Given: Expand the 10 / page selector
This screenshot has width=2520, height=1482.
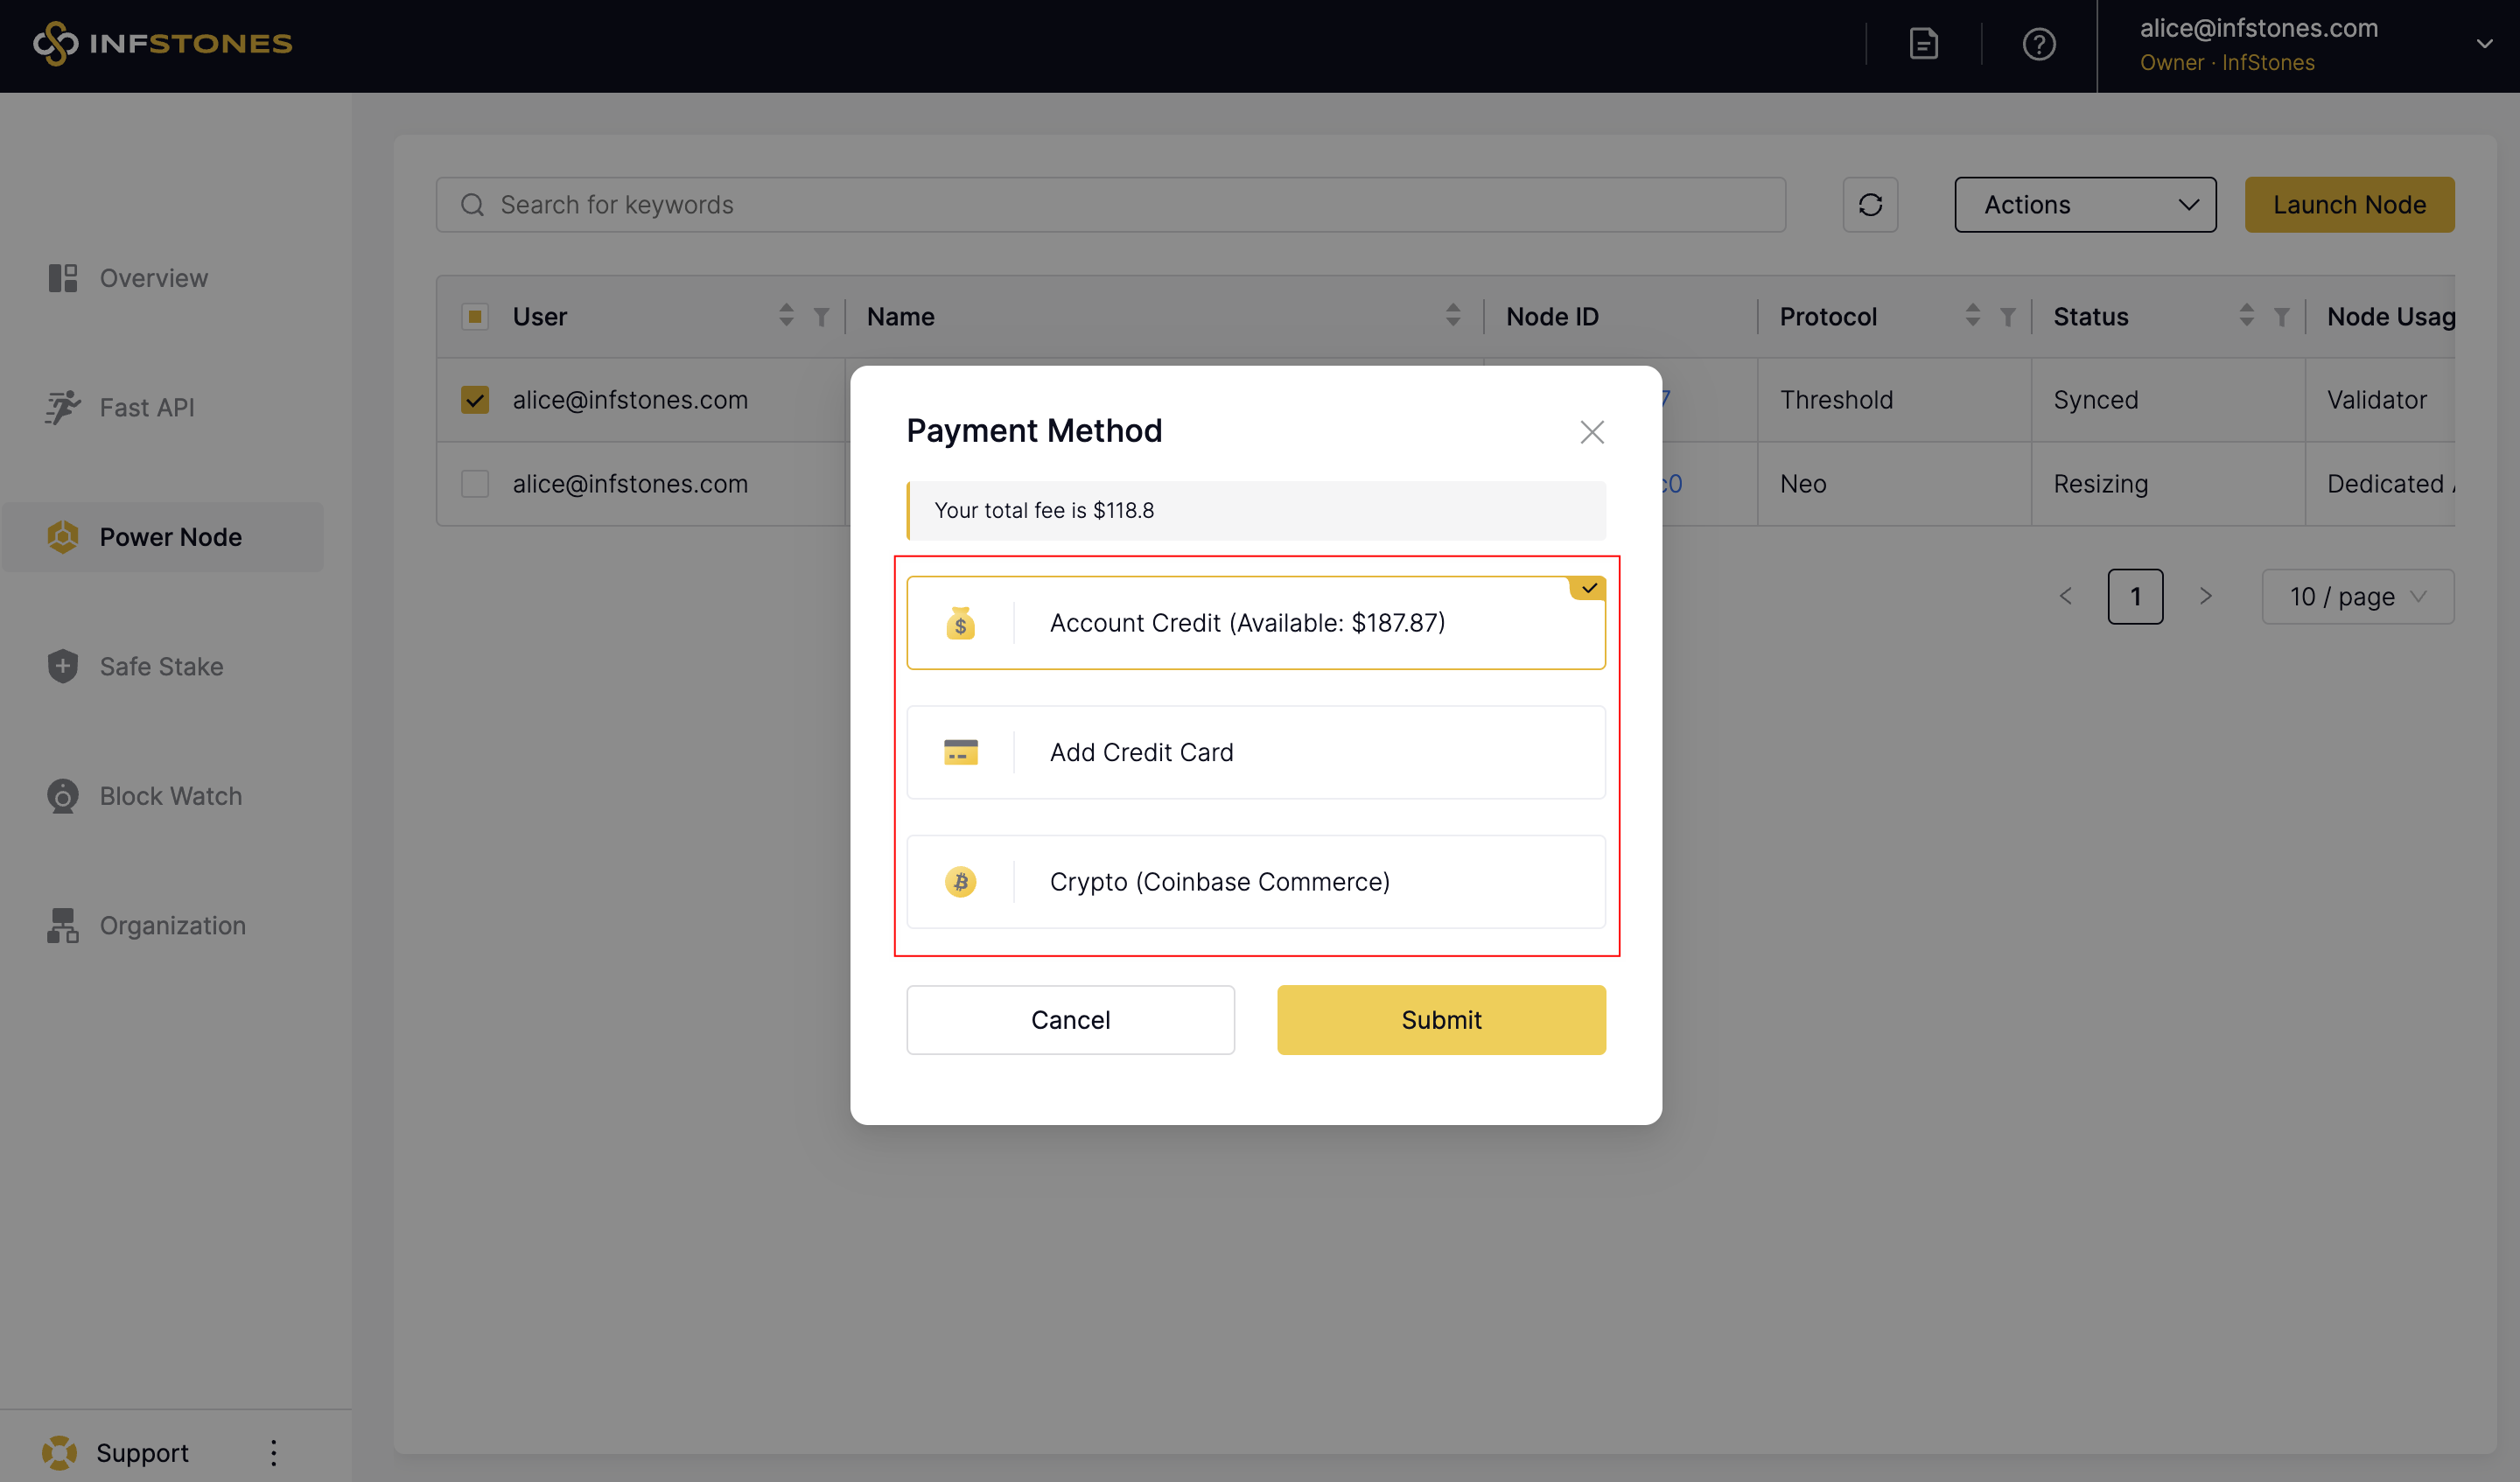Looking at the screenshot, I should 2357,597.
